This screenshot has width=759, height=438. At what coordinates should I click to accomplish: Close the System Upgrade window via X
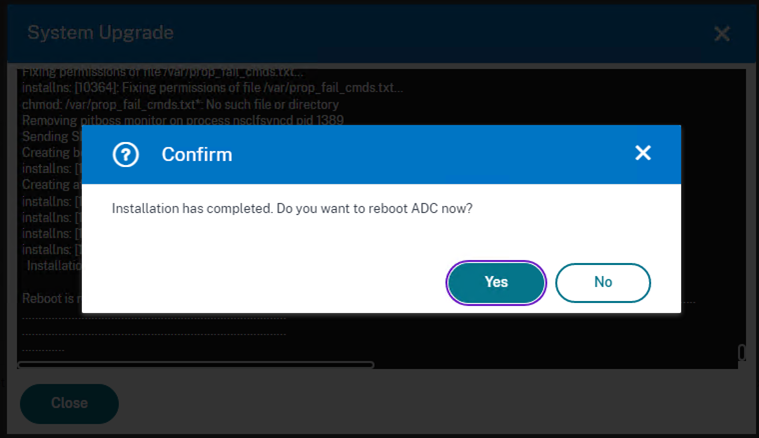pos(722,33)
